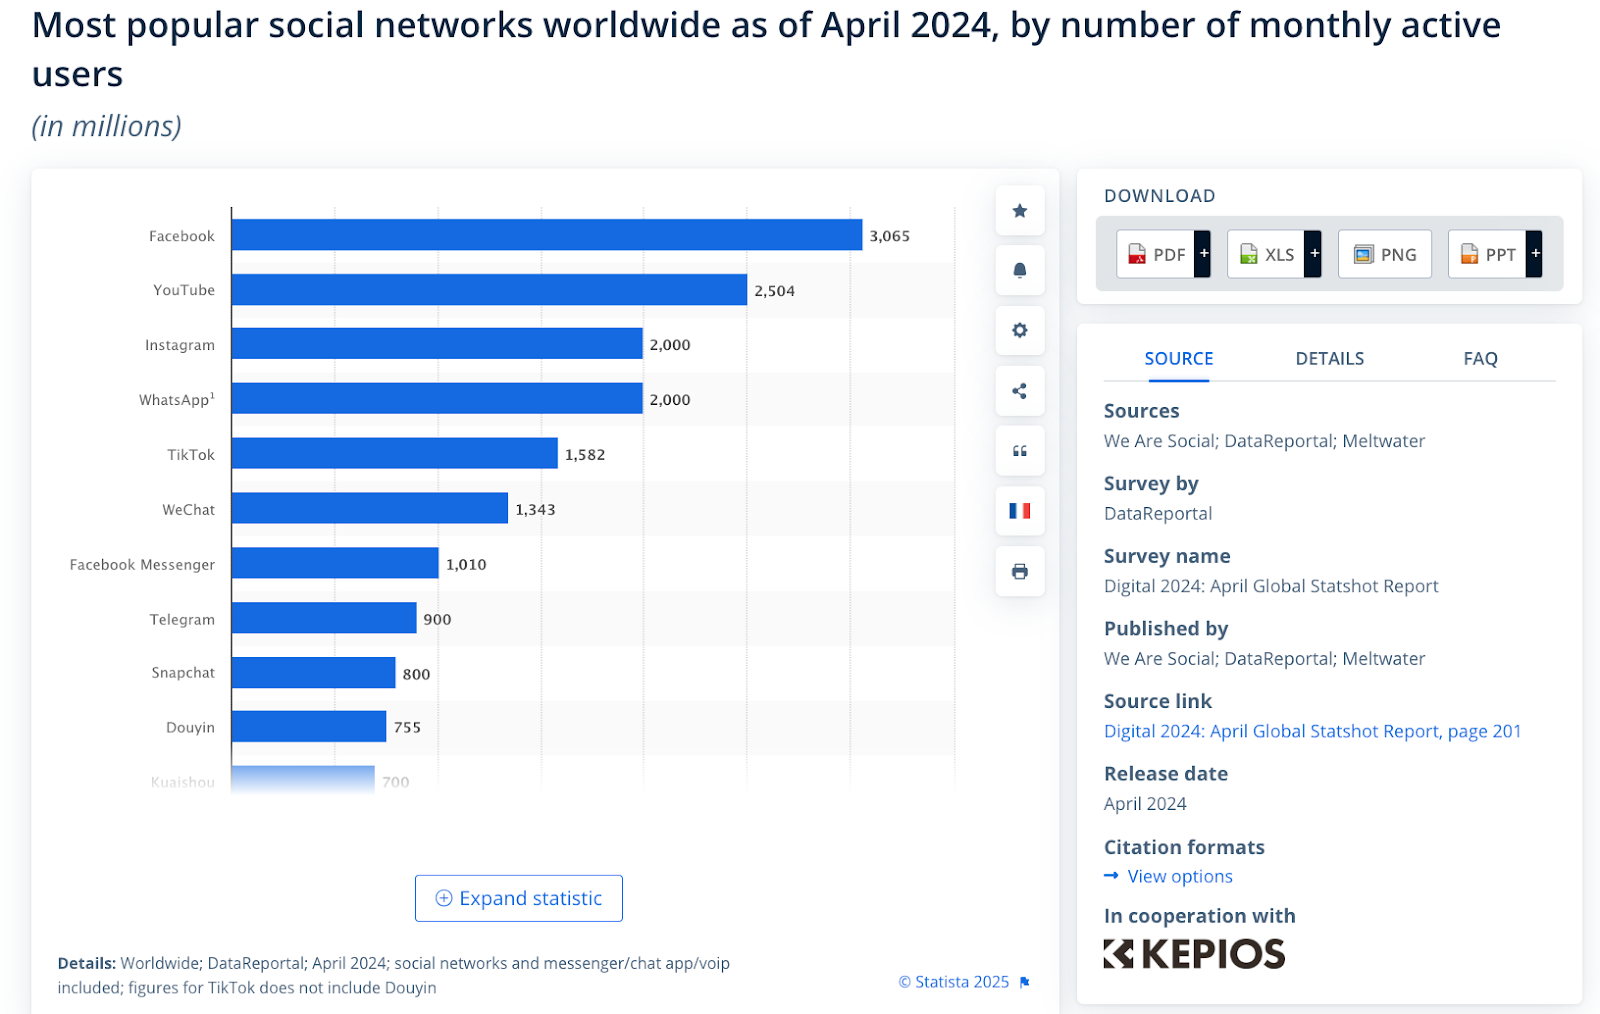Expand the XLS plus options
The image size is (1600, 1014).
pyautogui.click(x=1313, y=254)
